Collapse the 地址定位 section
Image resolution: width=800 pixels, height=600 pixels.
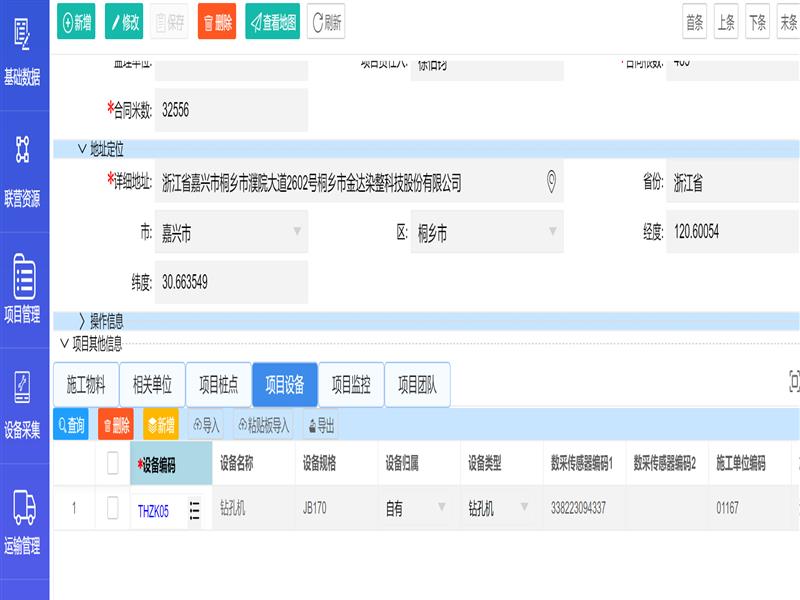[82, 149]
